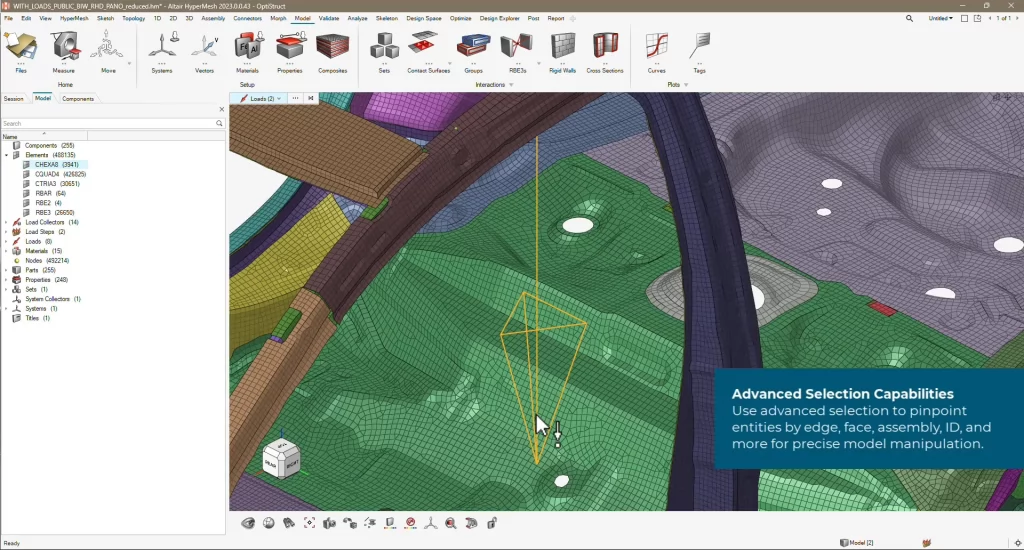Image resolution: width=1024 pixels, height=550 pixels.
Task: Click the eye view icon in bottom toolbar
Action: click(x=248, y=523)
